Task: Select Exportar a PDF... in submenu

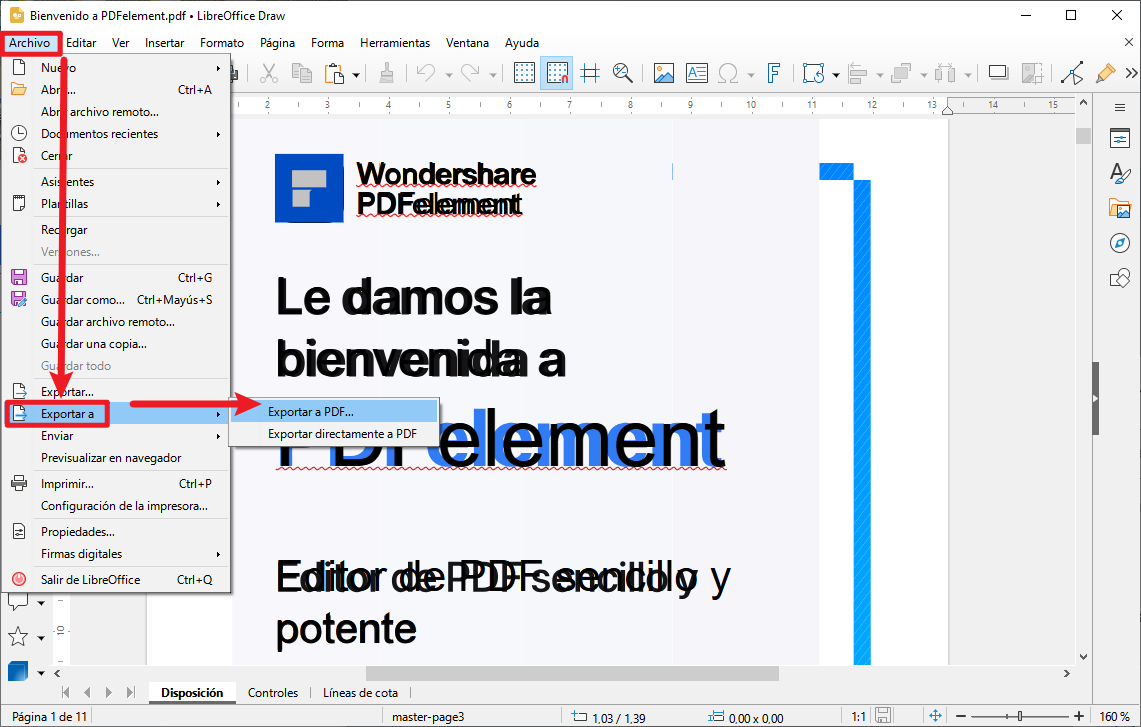Action: (334, 412)
